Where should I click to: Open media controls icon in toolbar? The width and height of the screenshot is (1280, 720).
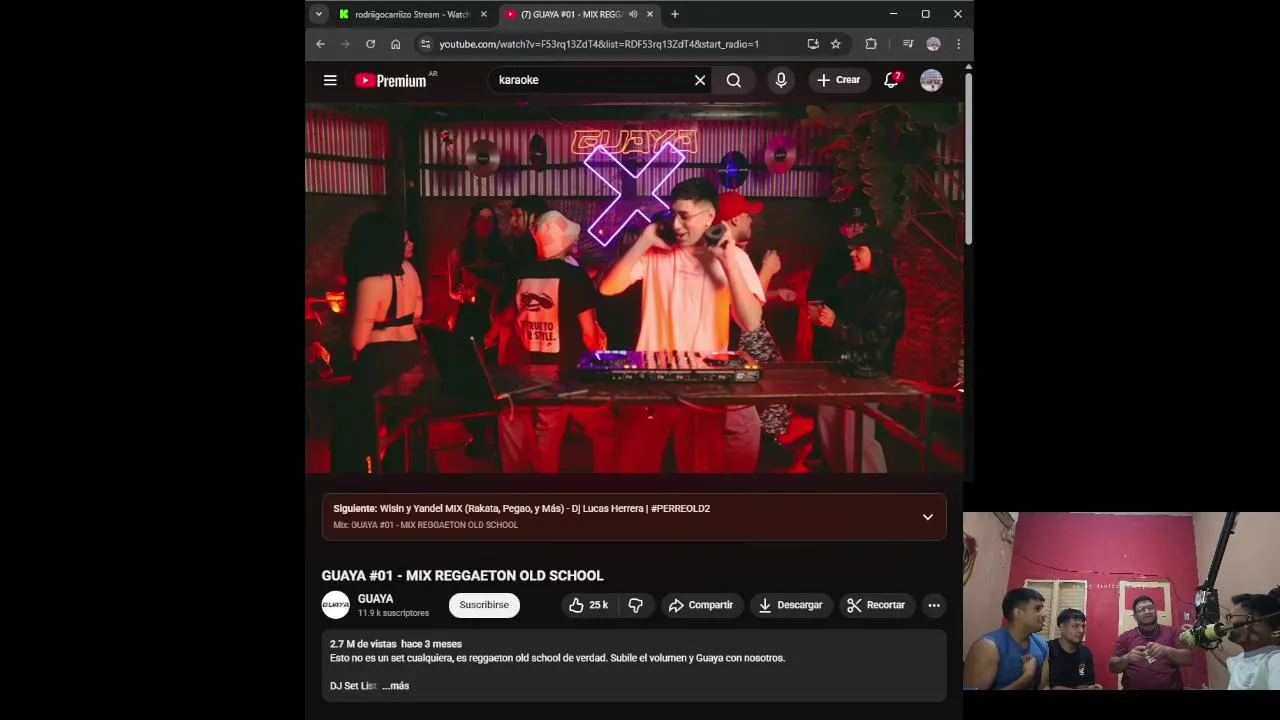click(908, 44)
